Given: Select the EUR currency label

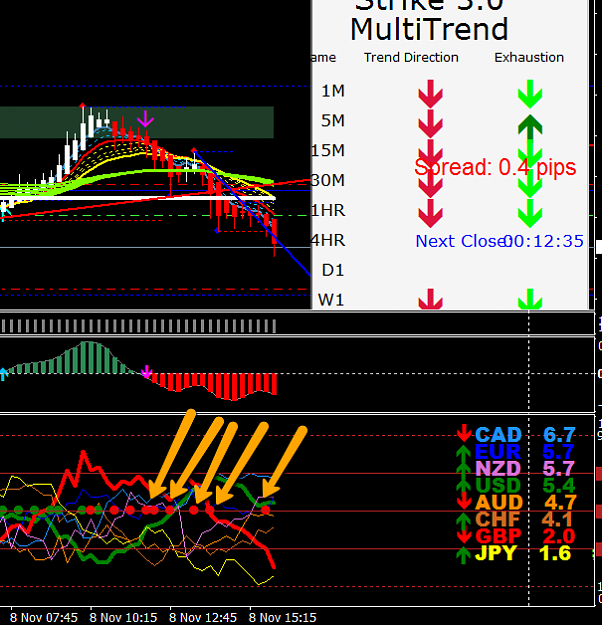Looking at the screenshot, I should point(498,452).
